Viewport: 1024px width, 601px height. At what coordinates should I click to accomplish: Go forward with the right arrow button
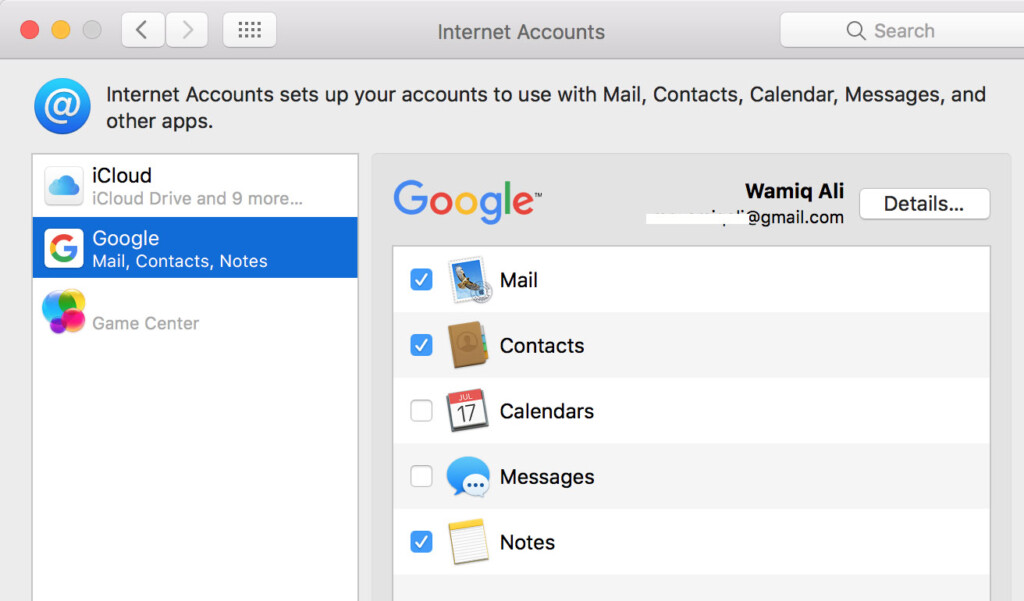[187, 30]
